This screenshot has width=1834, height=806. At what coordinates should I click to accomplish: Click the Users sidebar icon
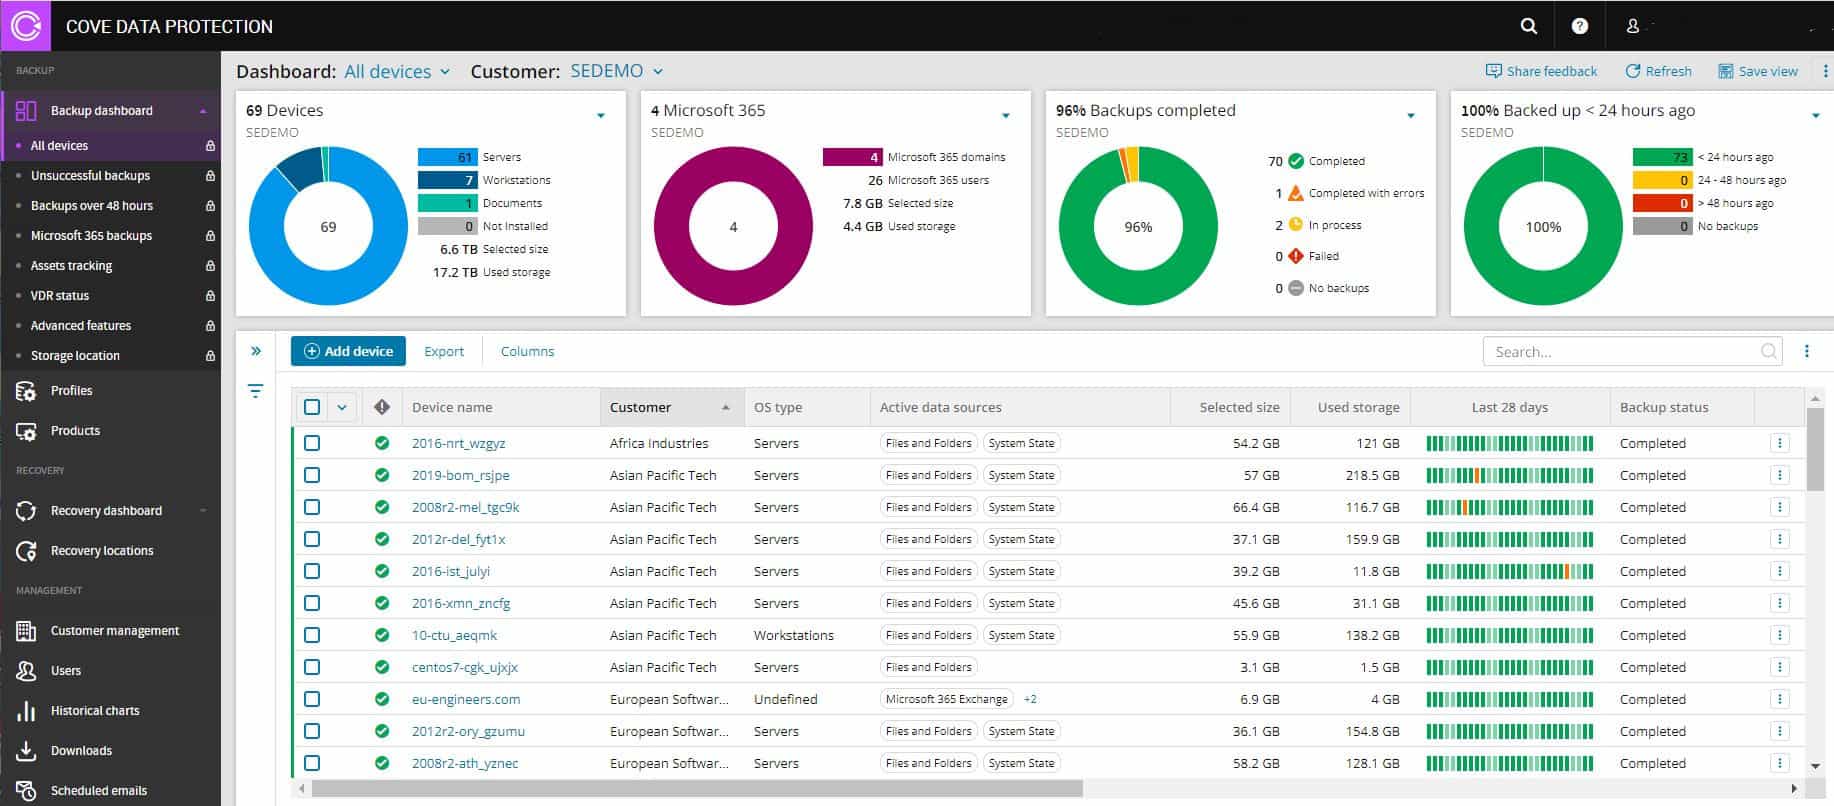[26, 671]
